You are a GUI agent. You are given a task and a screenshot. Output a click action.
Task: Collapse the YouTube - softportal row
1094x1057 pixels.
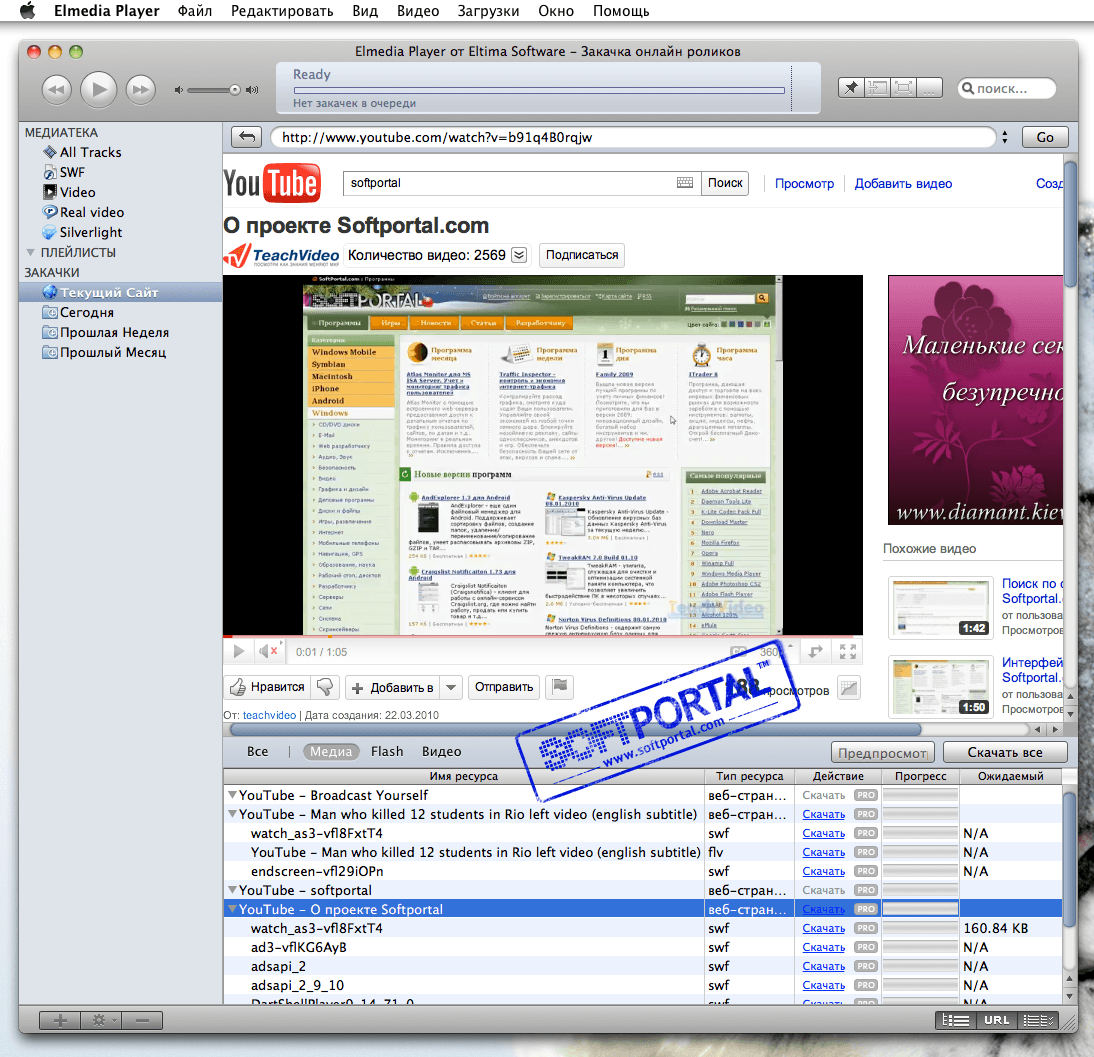[232, 890]
